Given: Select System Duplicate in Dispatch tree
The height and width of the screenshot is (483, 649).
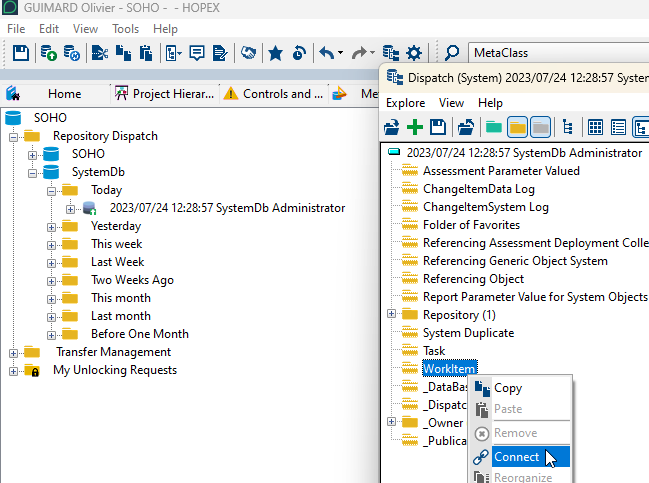Looking at the screenshot, I should coord(469,333).
